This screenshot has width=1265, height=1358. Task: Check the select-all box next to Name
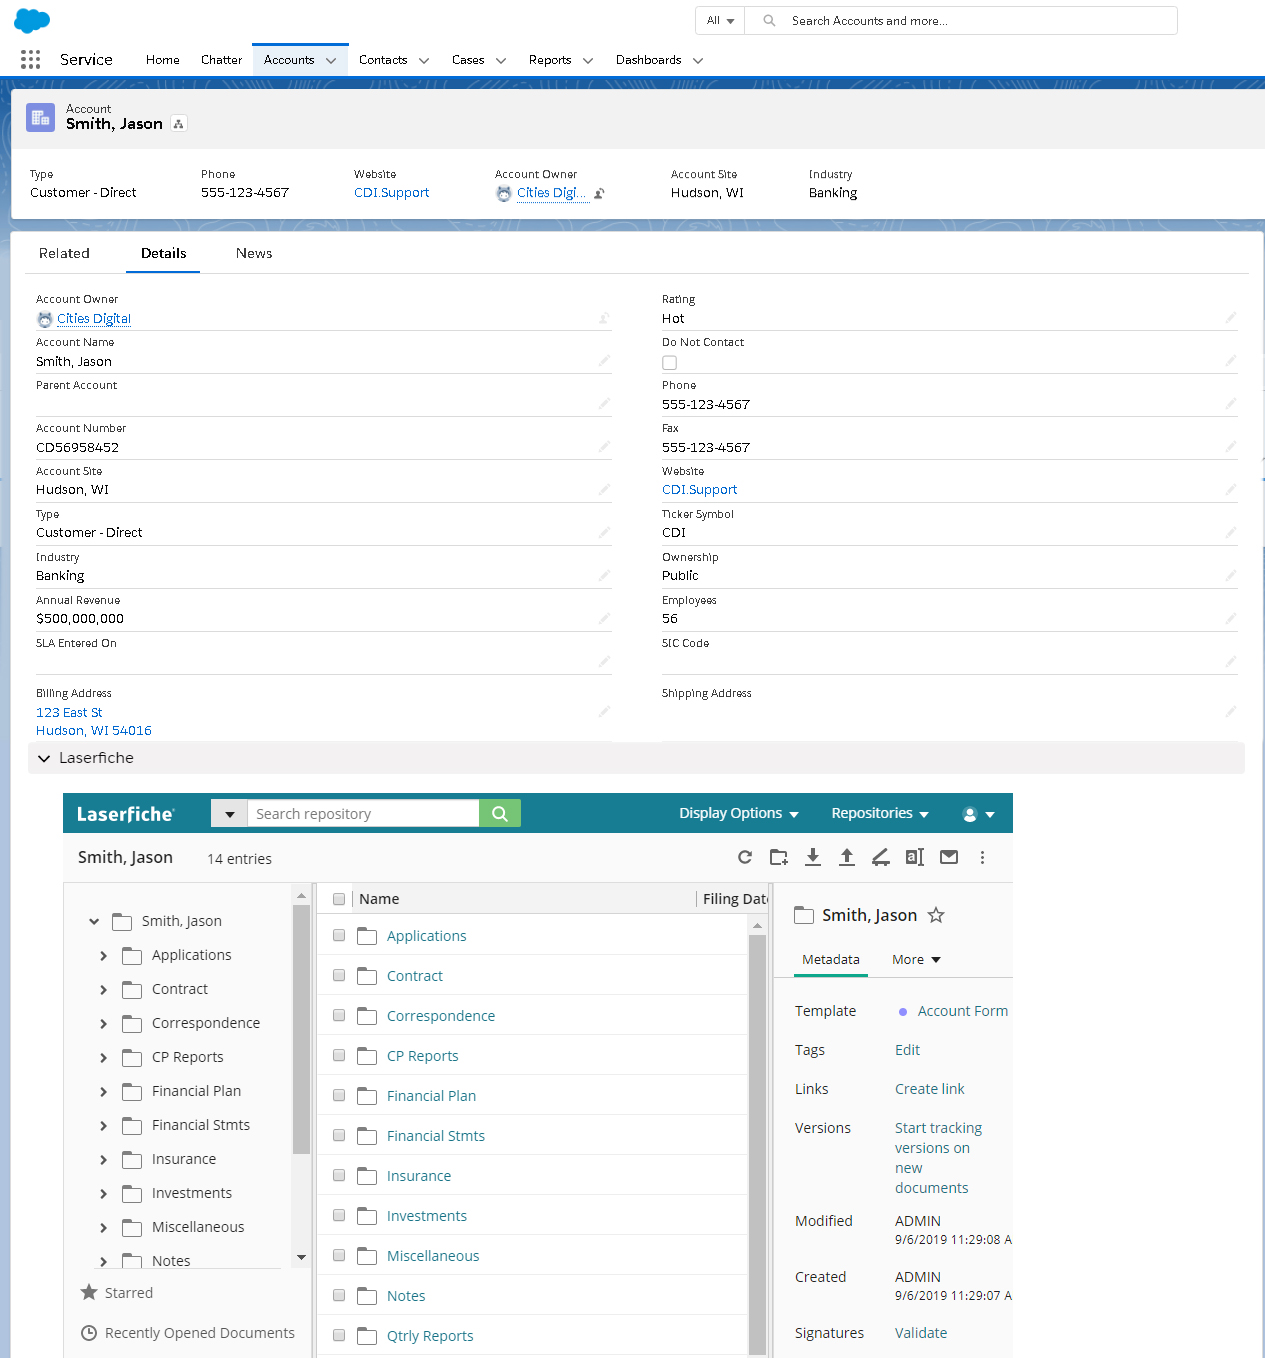tap(339, 899)
